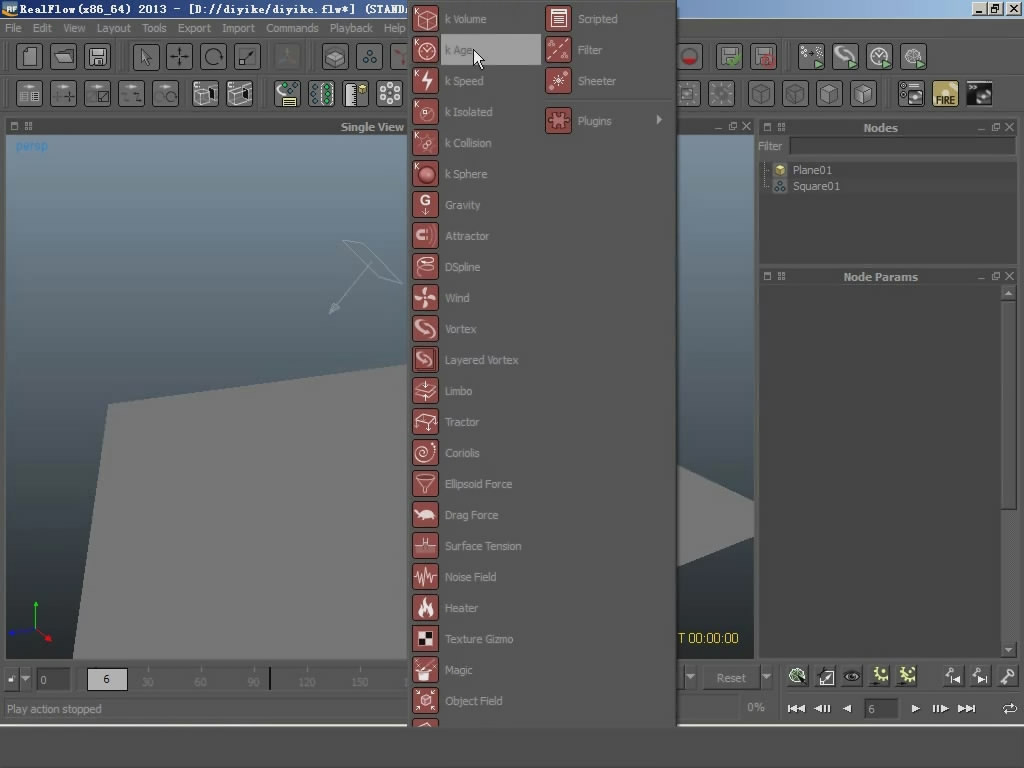
Task: Select Plane01 in the Nodes list
Action: [812, 170]
